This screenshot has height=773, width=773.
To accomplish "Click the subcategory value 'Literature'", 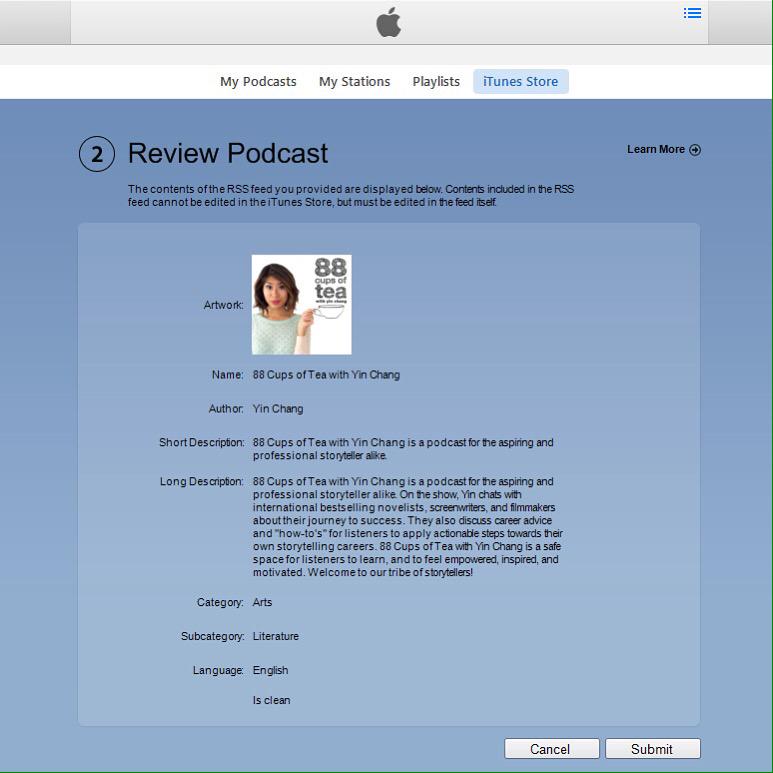I will click(276, 636).
